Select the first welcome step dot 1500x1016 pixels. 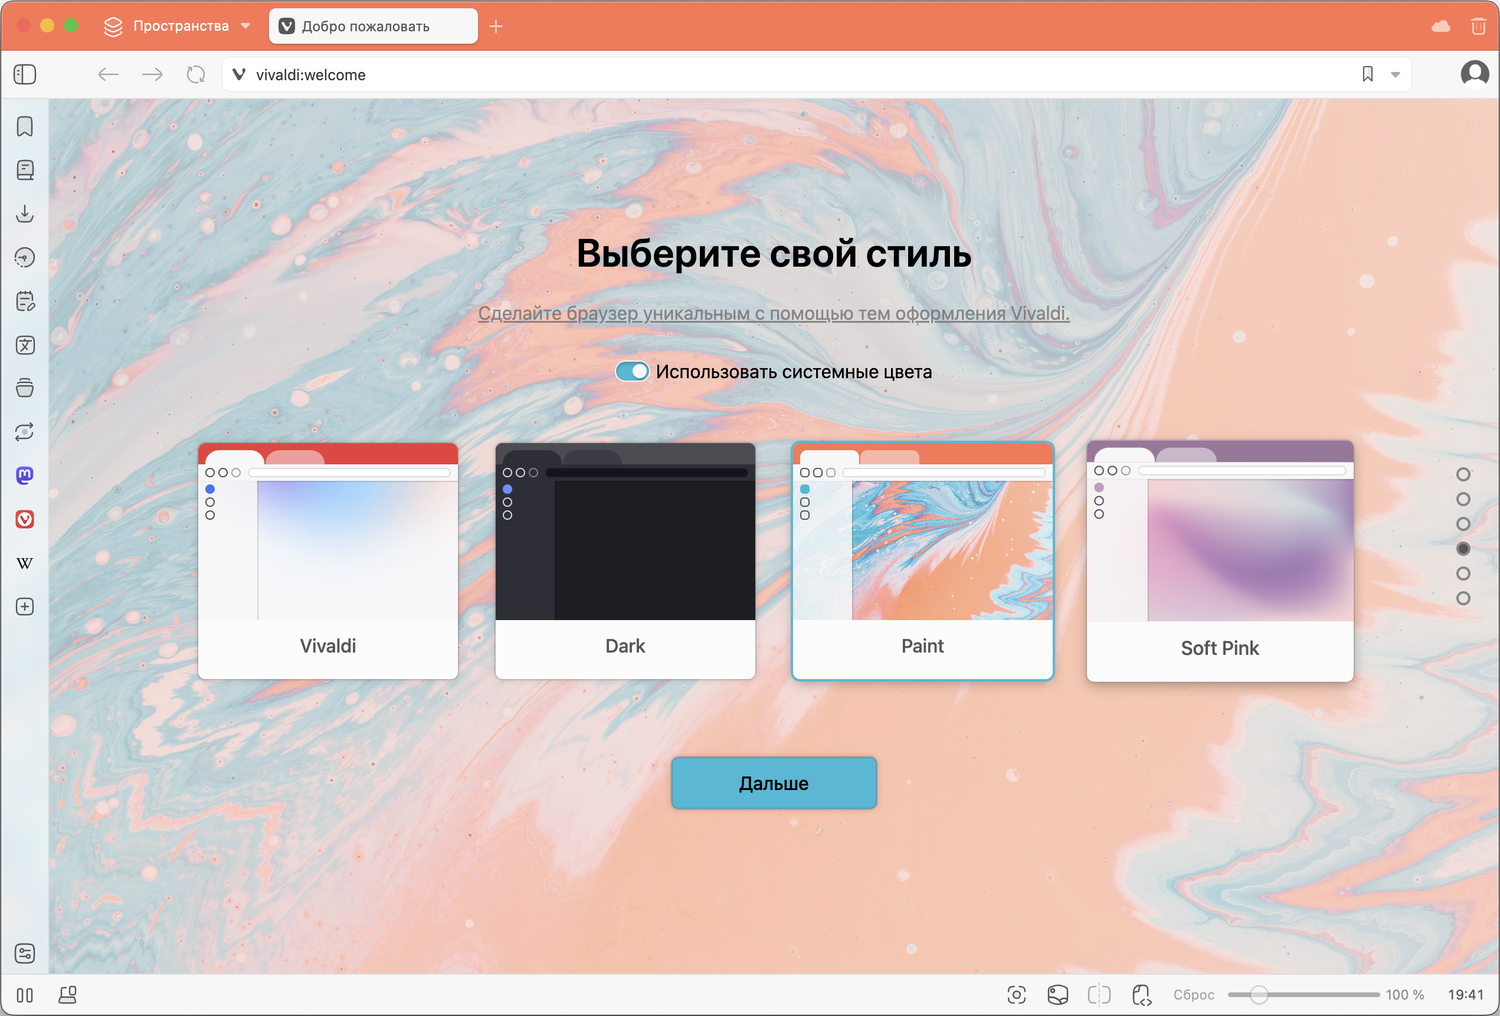pos(1463,475)
